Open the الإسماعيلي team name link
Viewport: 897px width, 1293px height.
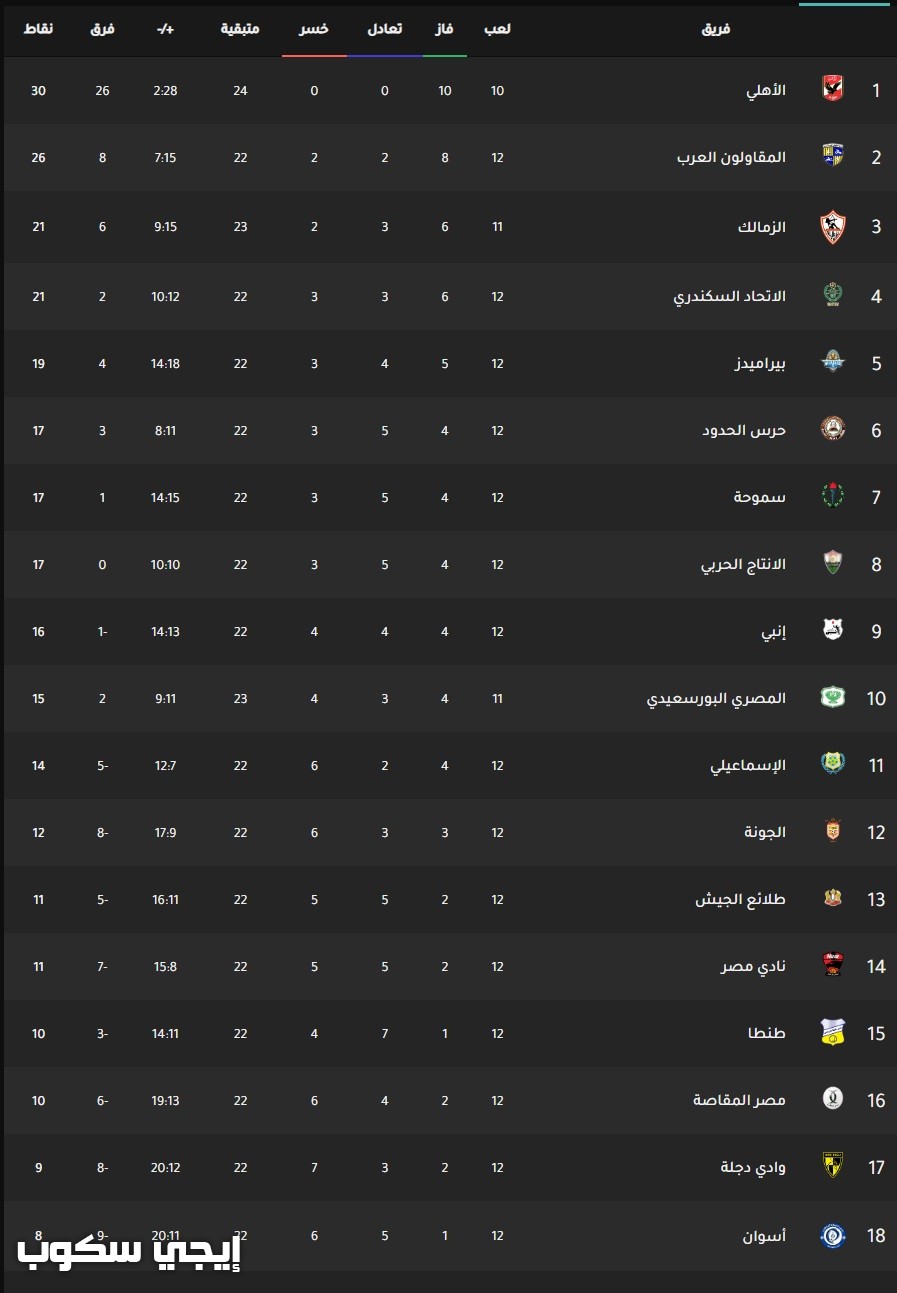748,766
